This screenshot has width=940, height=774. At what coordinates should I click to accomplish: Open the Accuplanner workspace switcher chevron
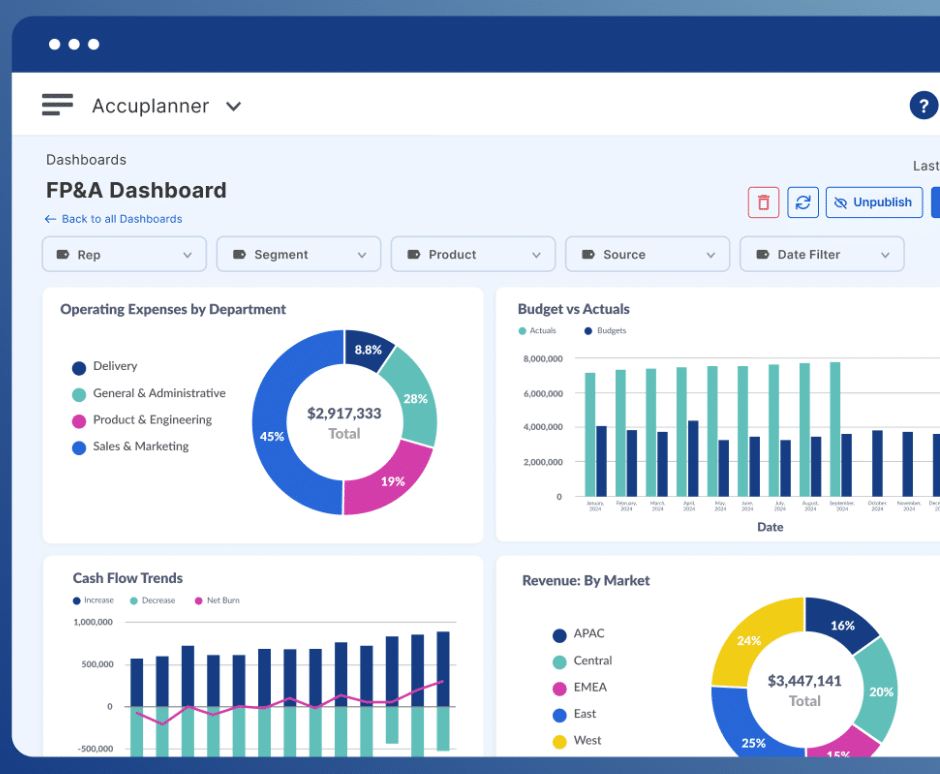point(233,105)
